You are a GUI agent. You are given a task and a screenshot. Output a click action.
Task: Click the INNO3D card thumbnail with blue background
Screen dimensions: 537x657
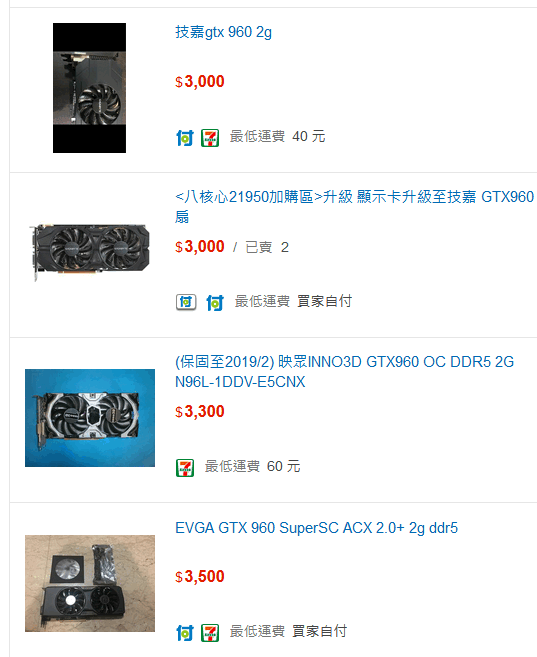[x=90, y=418]
